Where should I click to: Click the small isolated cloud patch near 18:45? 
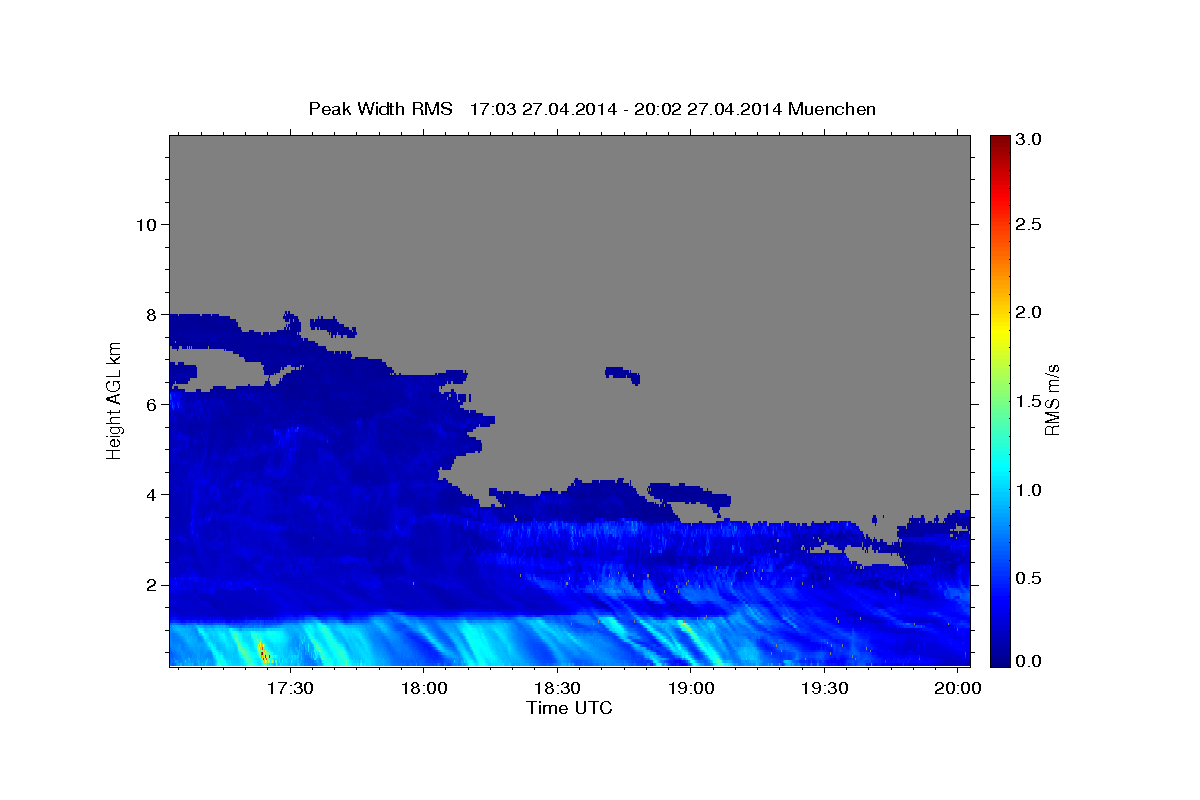[x=622, y=375]
